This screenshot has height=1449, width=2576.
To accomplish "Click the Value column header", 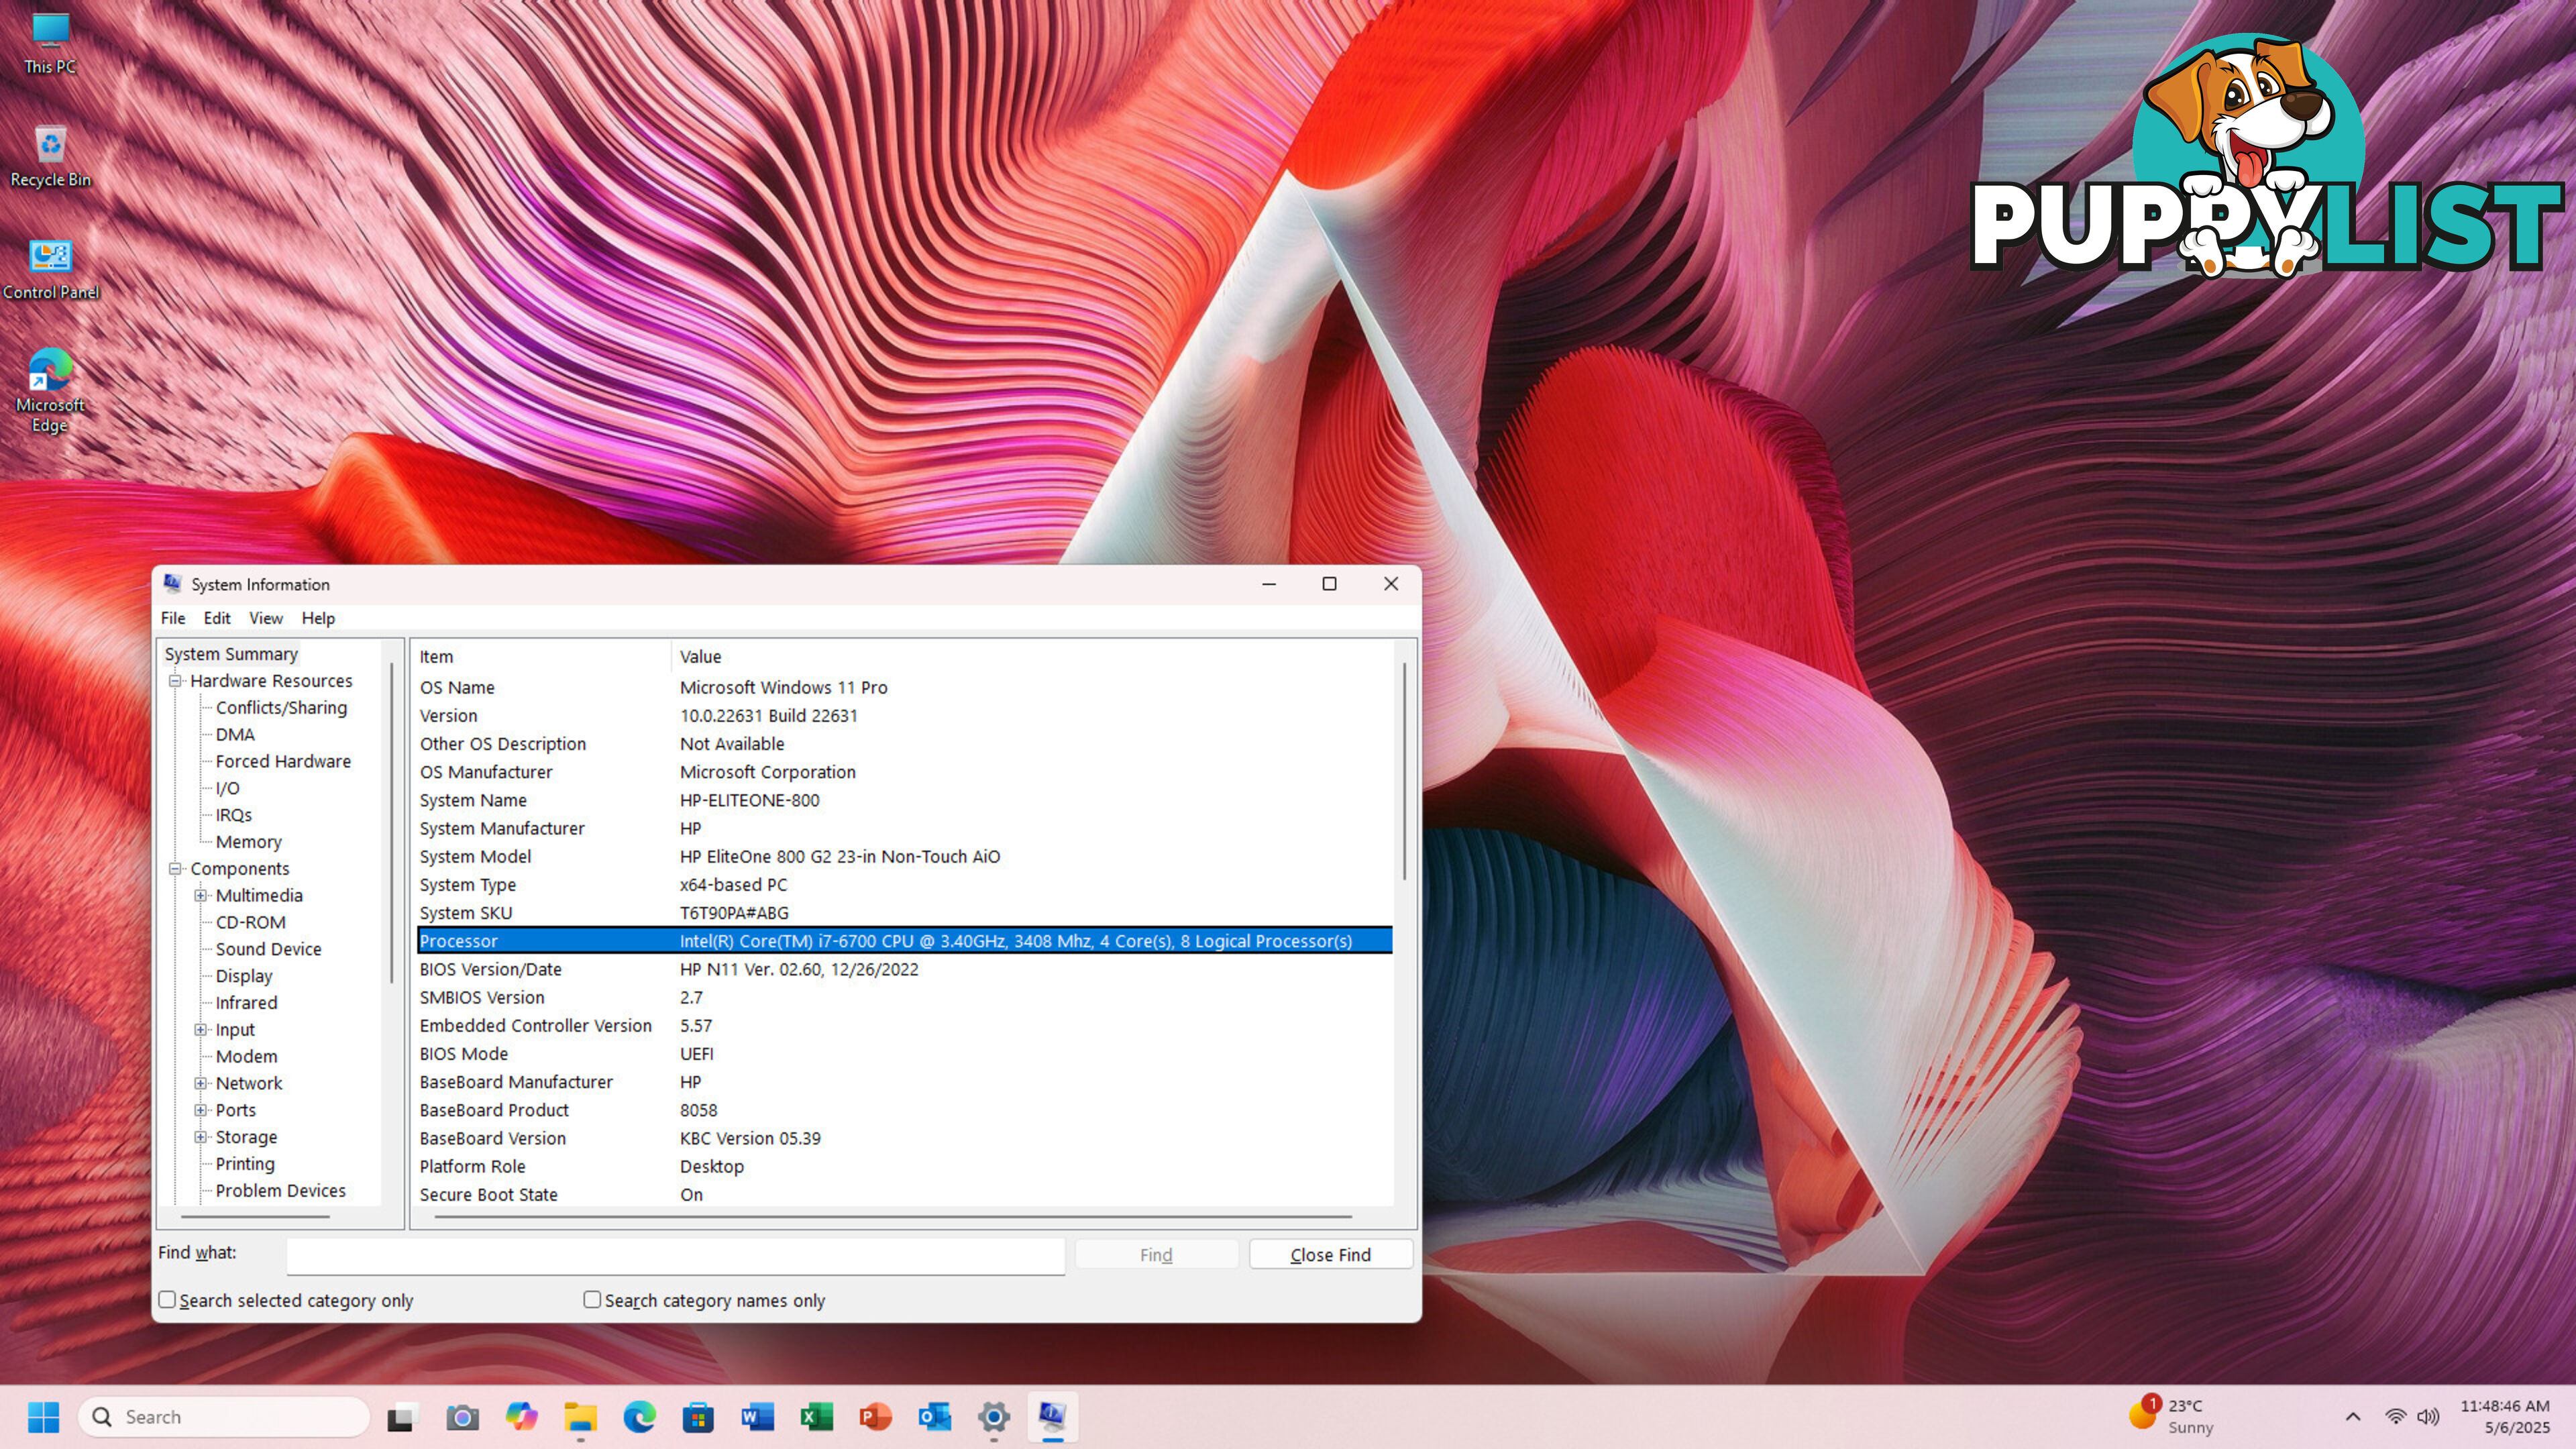I will pos(1032,657).
